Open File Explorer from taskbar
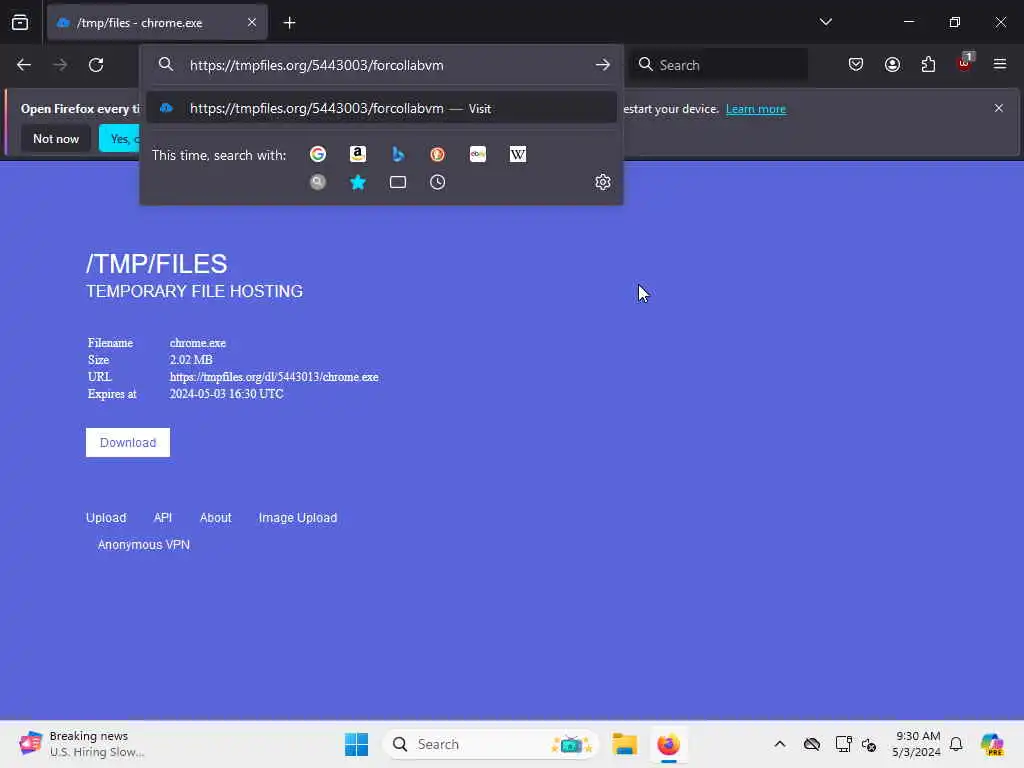 click(624, 744)
